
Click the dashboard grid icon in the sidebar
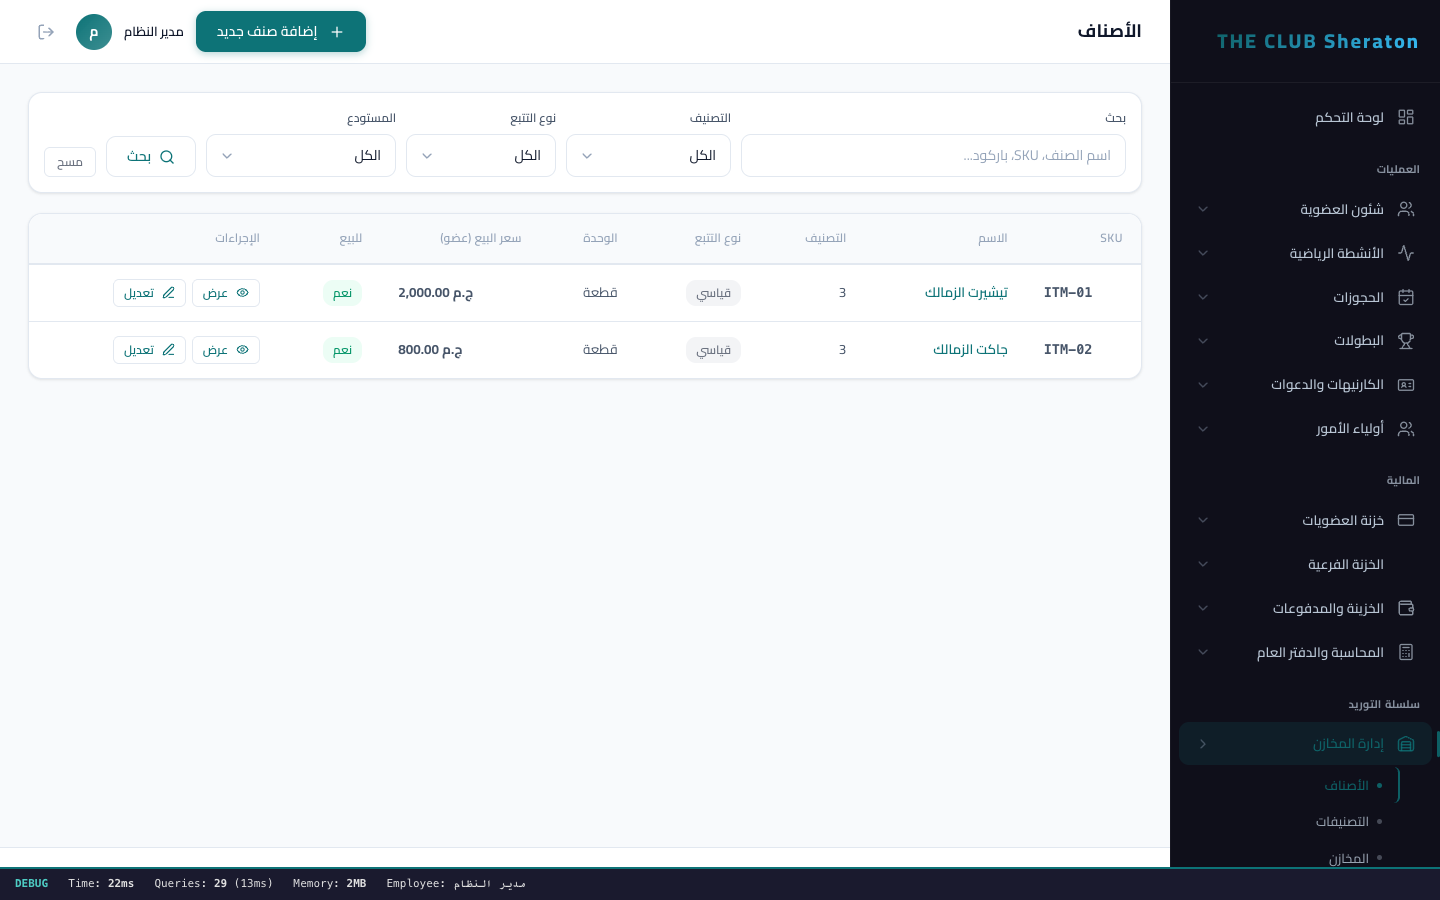pyautogui.click(x=1406, y=117)
